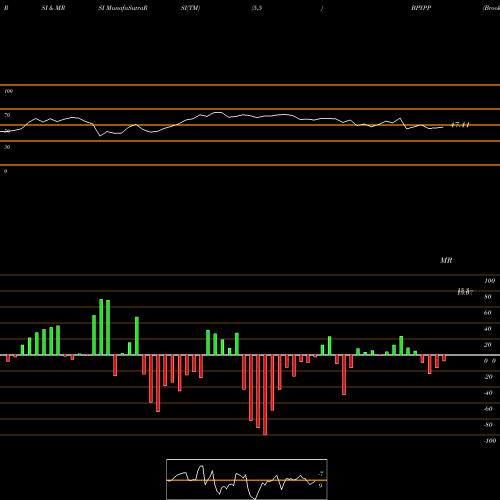500x500 pixels.
Task: Click the MR axis 40 label
Action: tap(488, 329)
